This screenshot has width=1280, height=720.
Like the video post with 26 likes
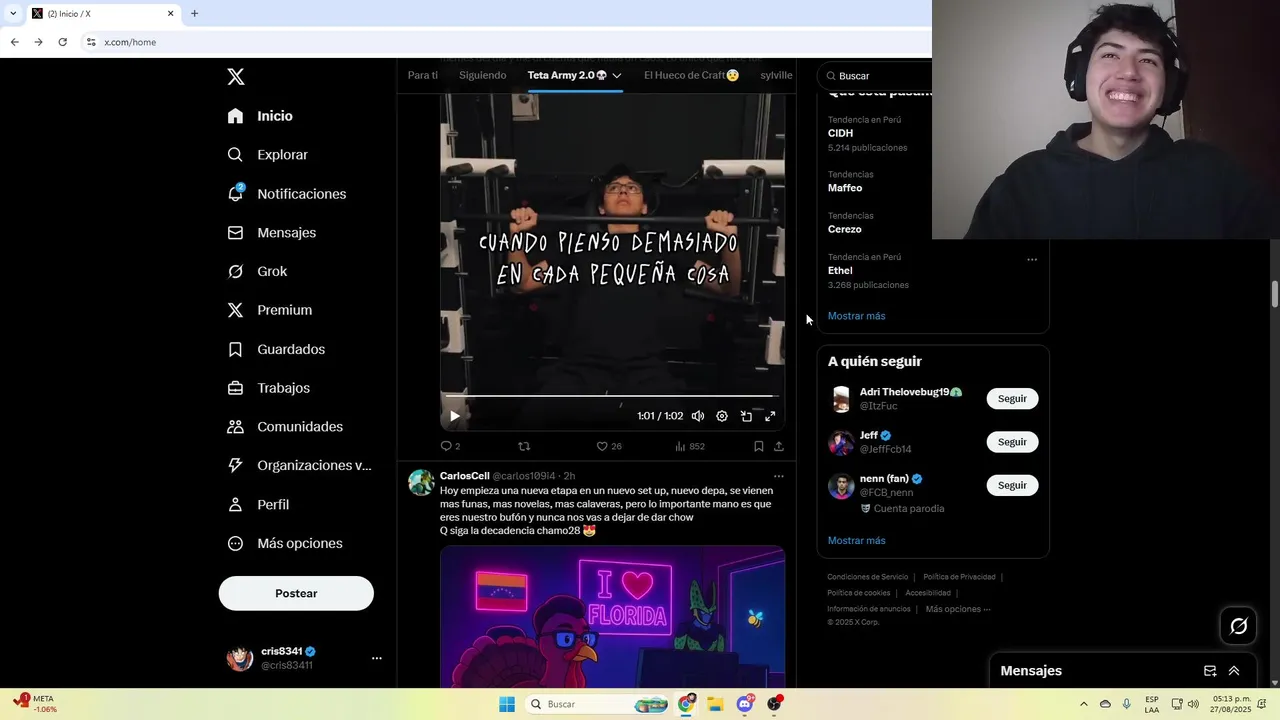609,446
